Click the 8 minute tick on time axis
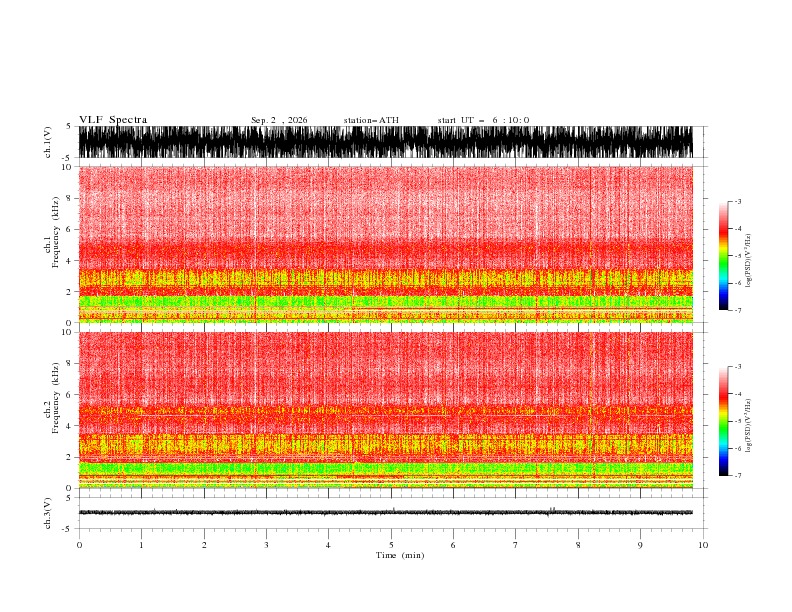The image size is (792, 612). pyautogui.click(x=578, y=545)
